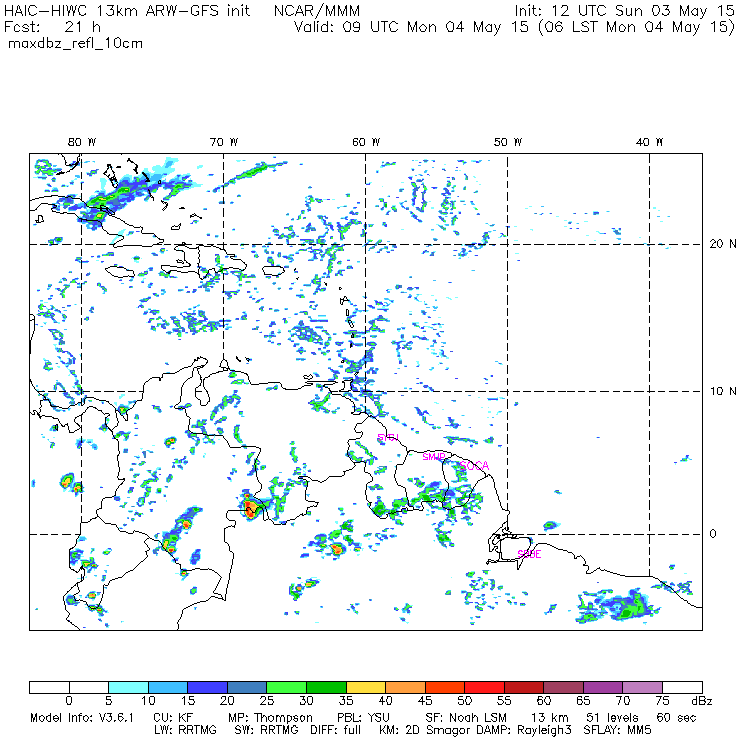Image resolution: width=740 pixels, height=740 pixels.
Task: Click the '51 levels' text
Action: [x=612, y=718]
